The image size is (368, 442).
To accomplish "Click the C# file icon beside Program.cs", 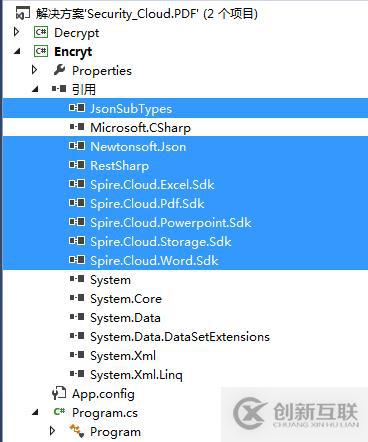I will click(x=59, y=412).
